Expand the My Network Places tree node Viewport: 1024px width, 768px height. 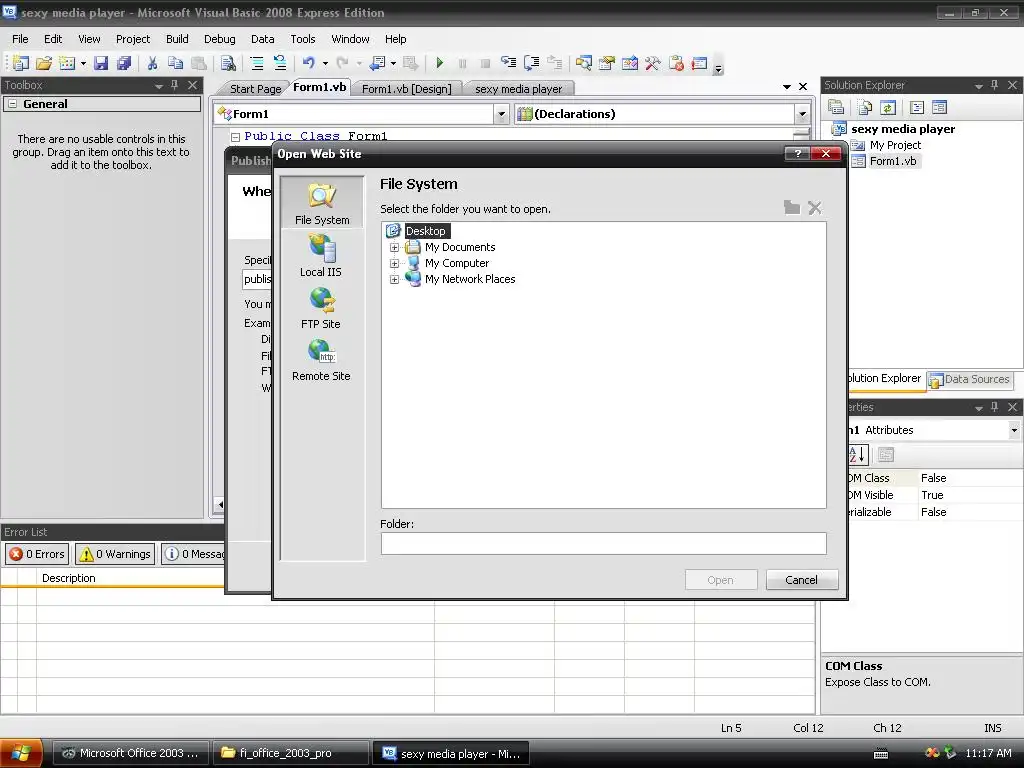[394, 280]
